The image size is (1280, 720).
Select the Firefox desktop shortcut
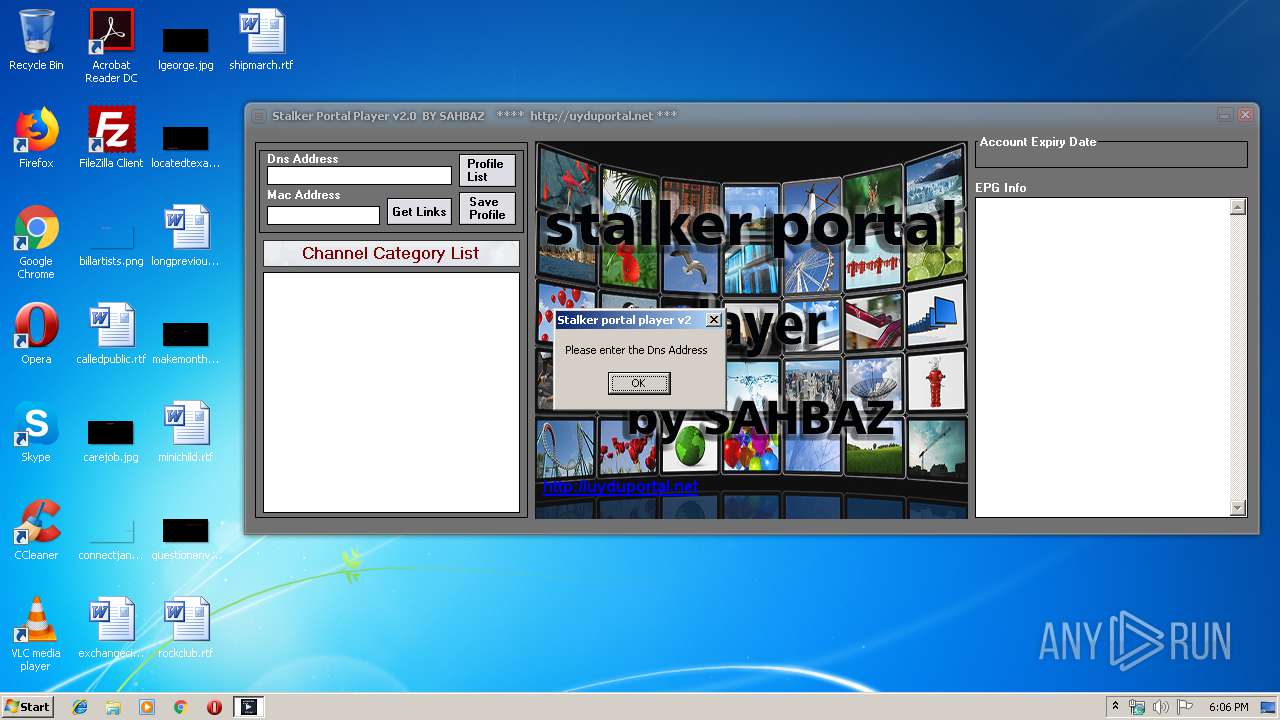coord(36,138)
